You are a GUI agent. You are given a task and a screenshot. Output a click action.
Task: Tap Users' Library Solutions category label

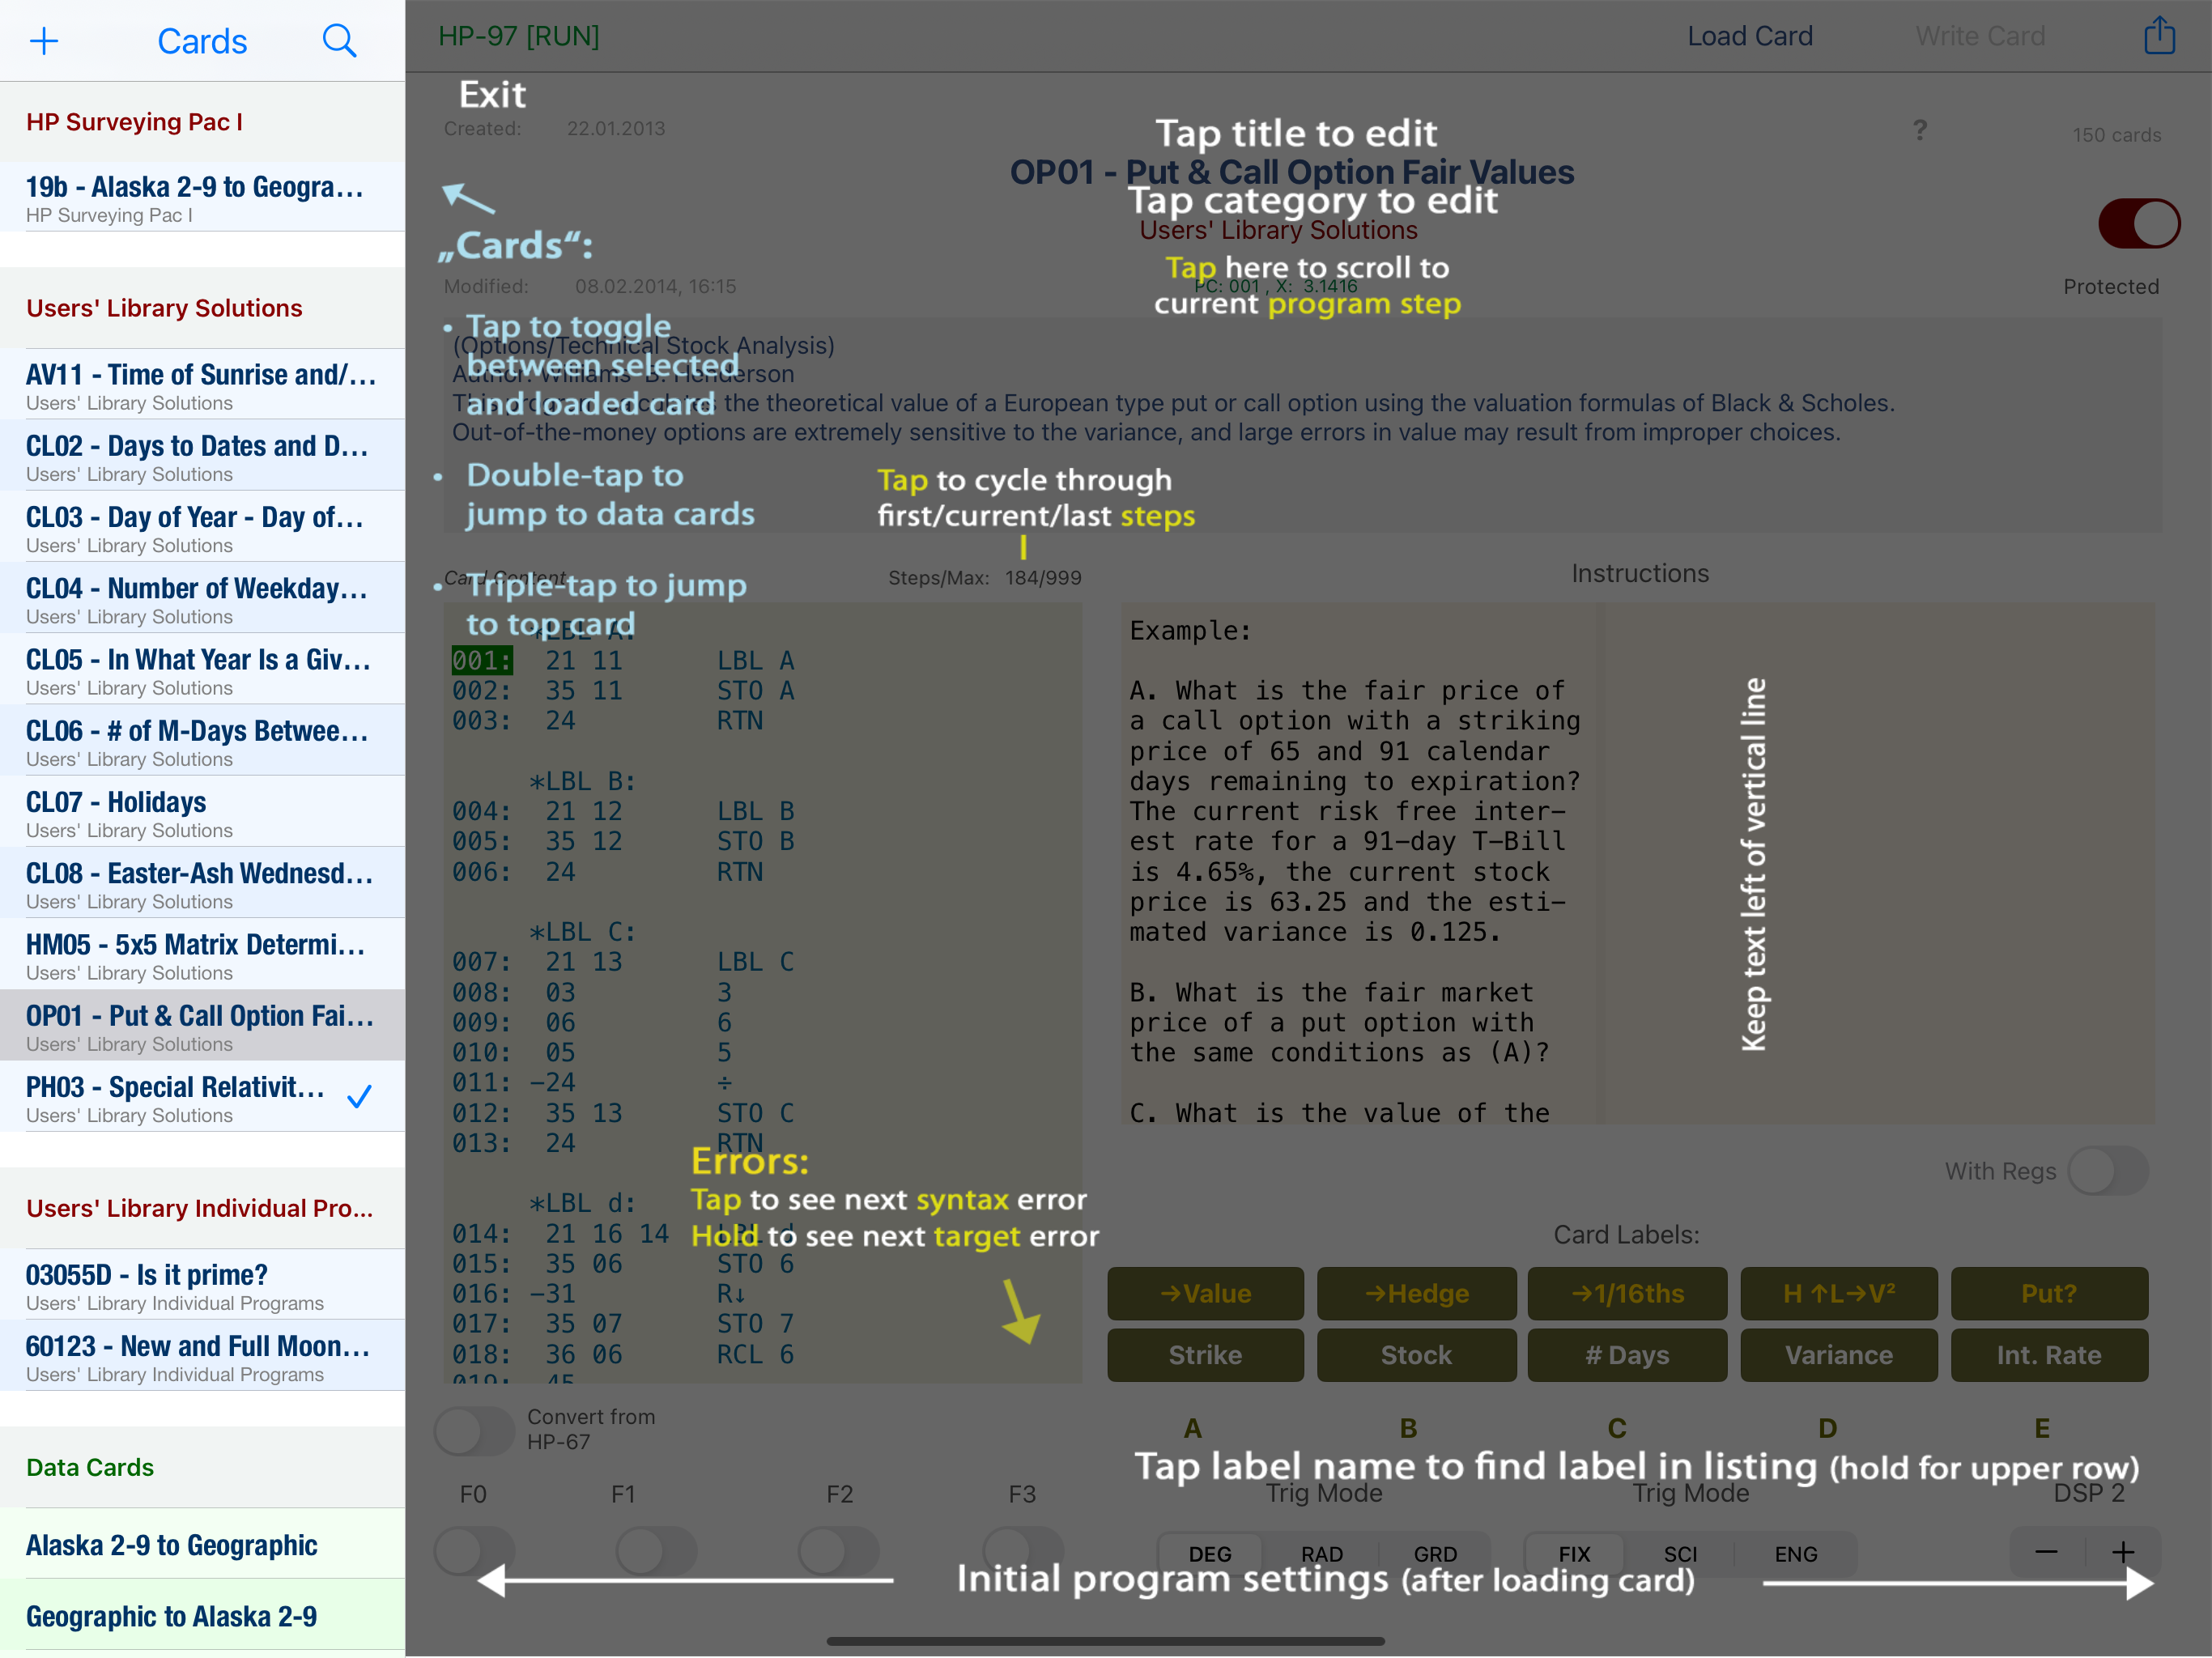pyautogui.click(x=1278, y=231)
